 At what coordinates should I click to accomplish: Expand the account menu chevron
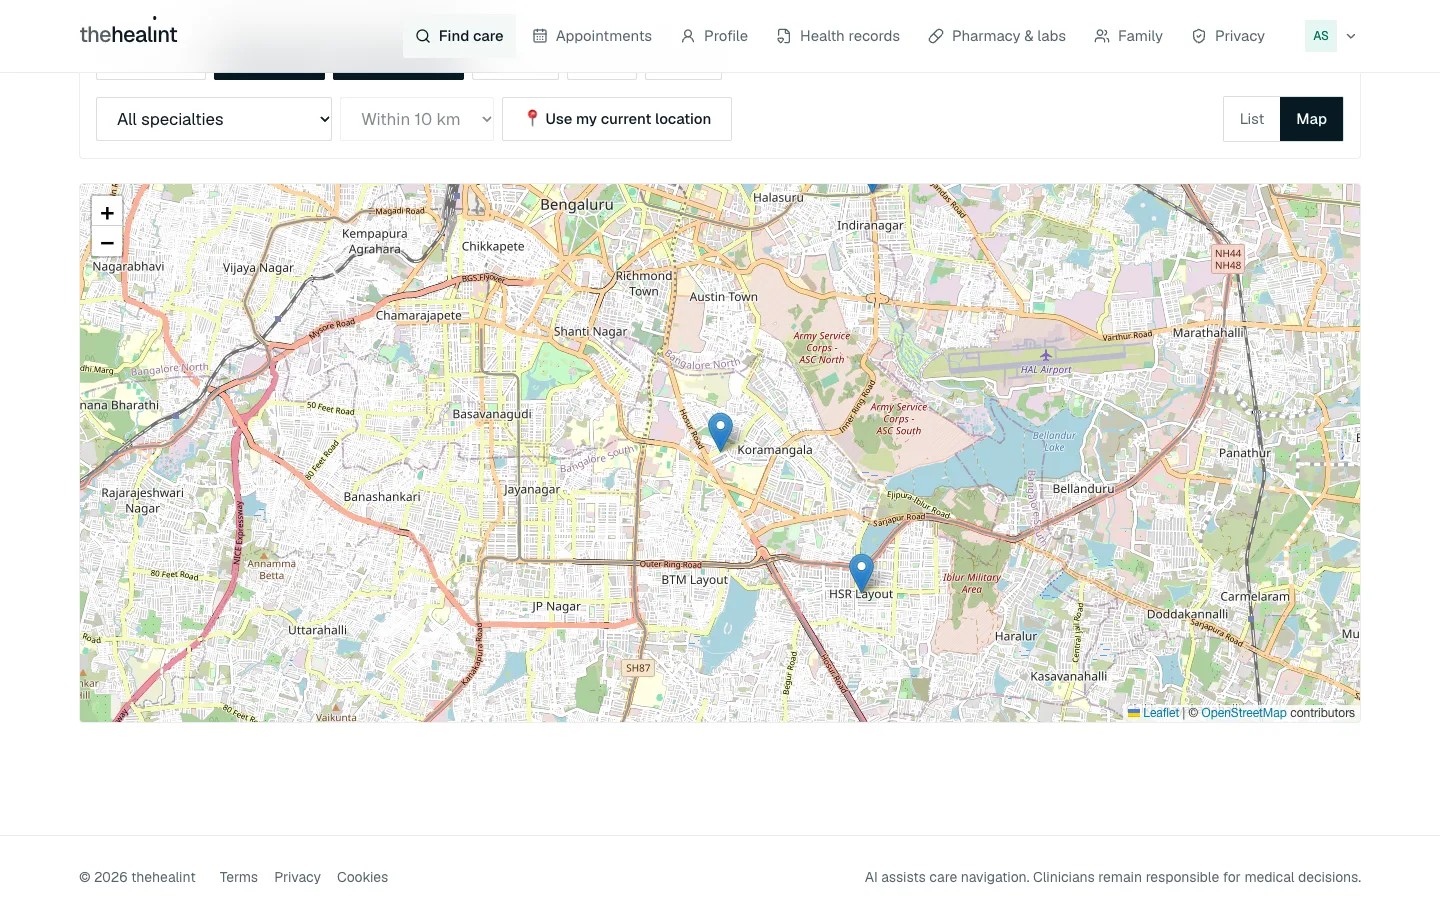tap(1351, 36)
